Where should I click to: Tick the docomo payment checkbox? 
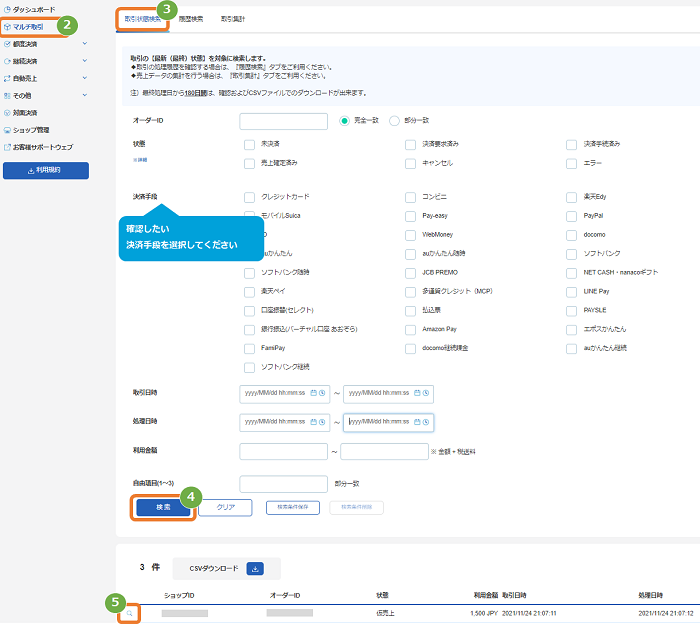[571, 235]
